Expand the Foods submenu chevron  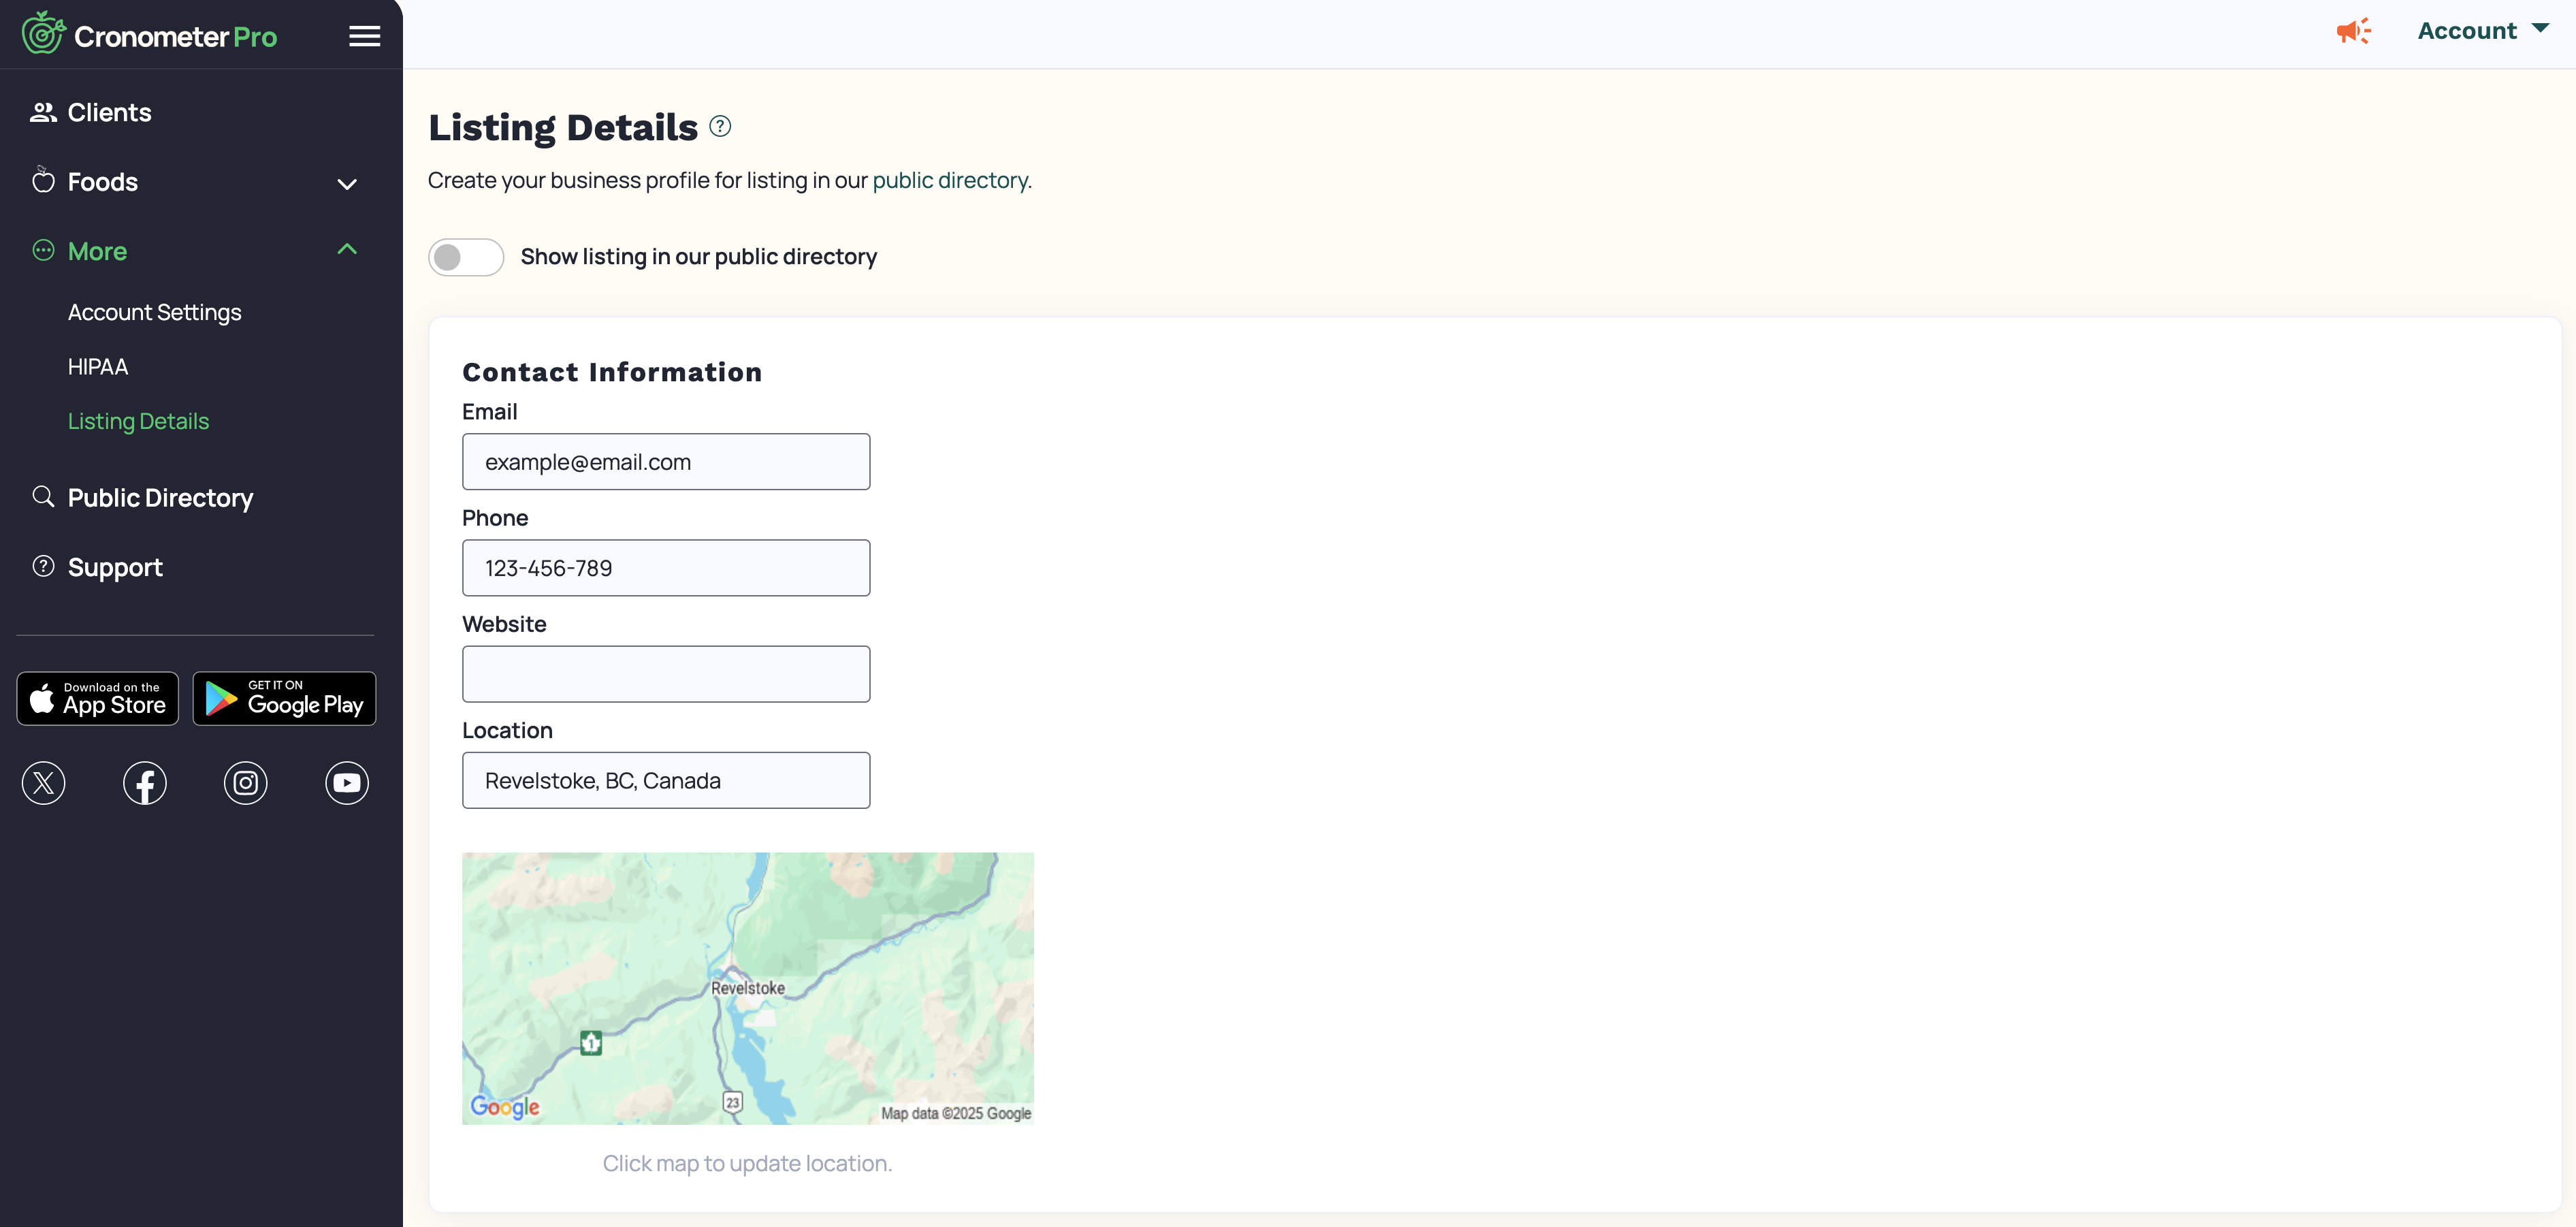[x=347, y=184]
